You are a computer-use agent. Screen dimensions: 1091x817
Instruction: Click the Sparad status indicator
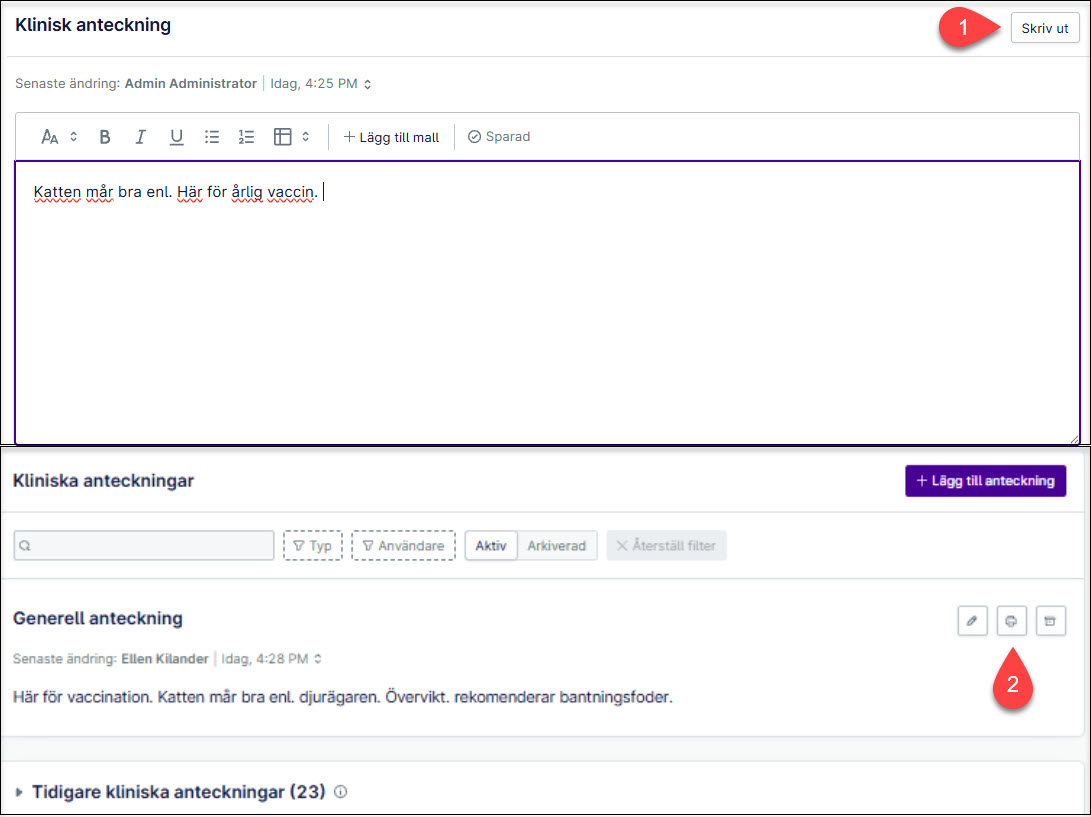coord(499,137)
